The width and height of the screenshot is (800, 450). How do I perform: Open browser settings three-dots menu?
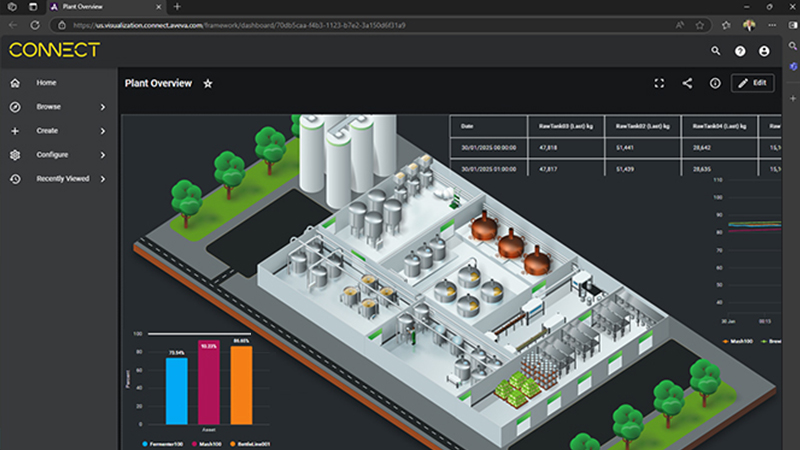click(x=772, y=25)
